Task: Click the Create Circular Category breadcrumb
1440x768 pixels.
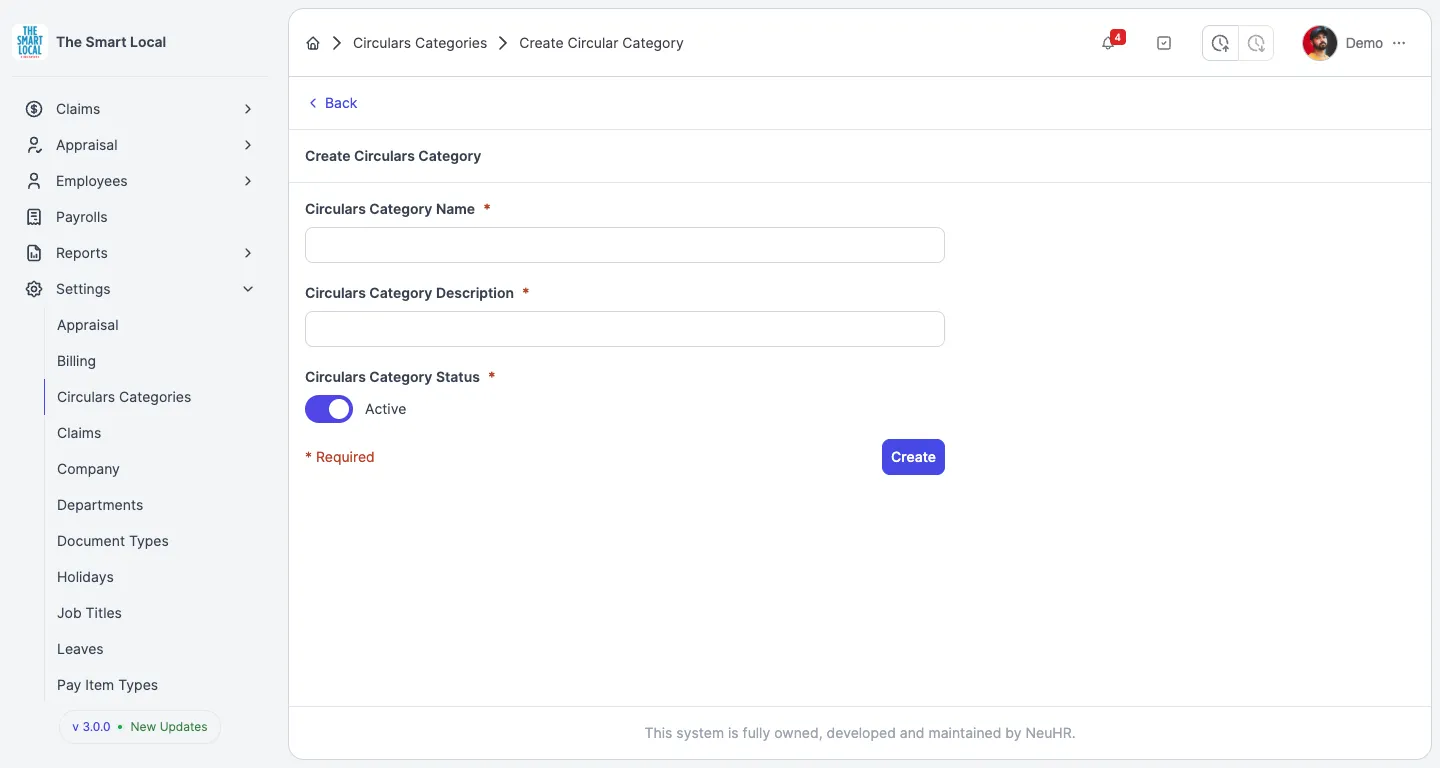Action: coord(601,43)
